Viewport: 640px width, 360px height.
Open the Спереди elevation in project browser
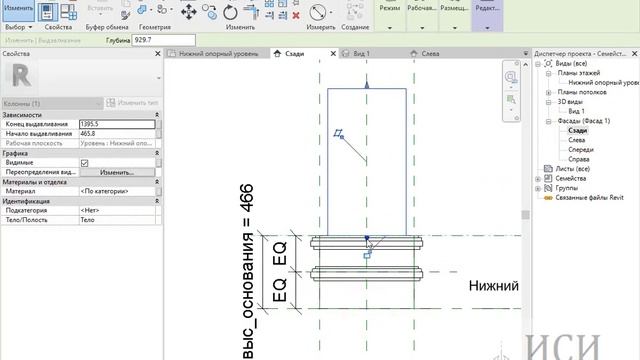[581, 150]
